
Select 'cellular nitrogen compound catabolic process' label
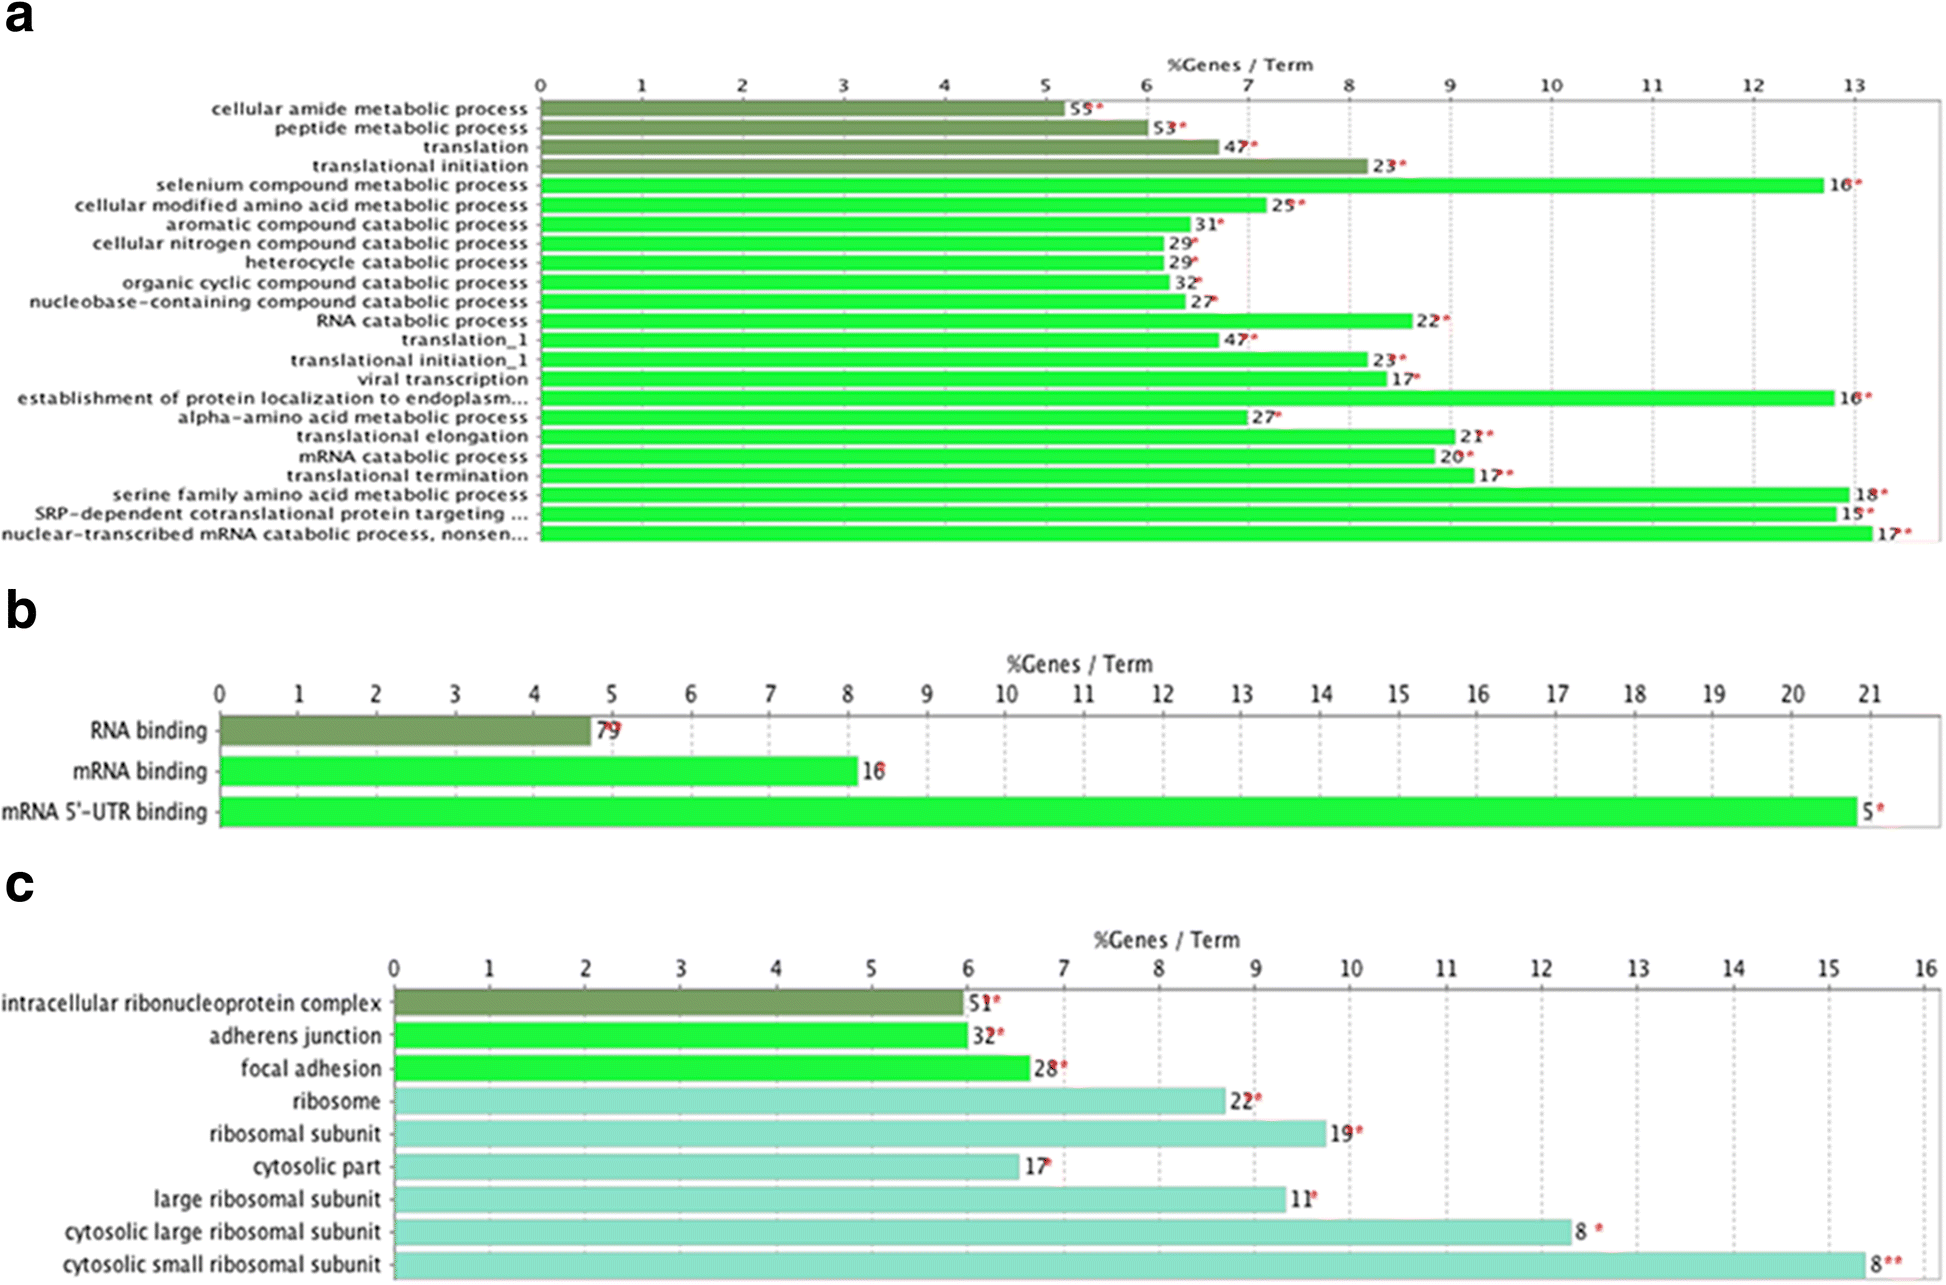click(x=310, y=243)
